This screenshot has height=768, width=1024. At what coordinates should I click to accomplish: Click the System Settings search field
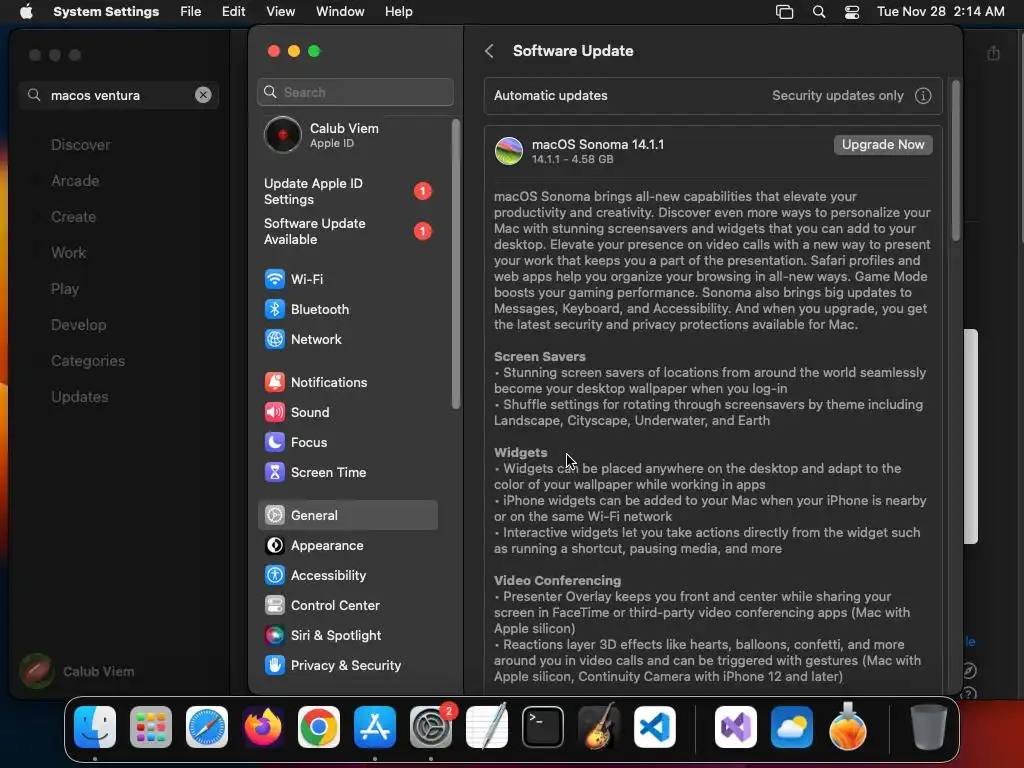point(355,92)
